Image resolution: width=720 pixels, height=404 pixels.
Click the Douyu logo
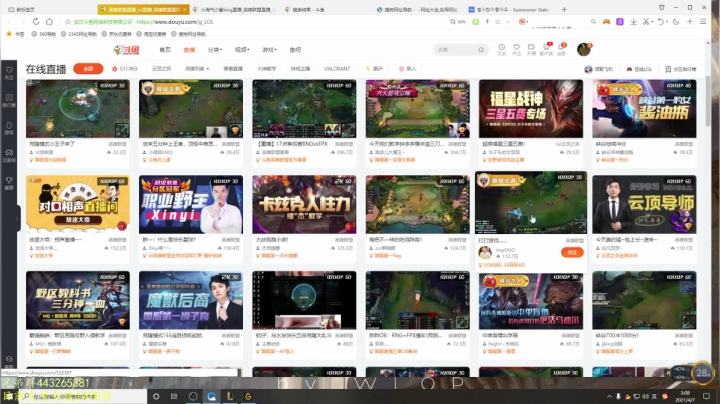click(127, 50)
